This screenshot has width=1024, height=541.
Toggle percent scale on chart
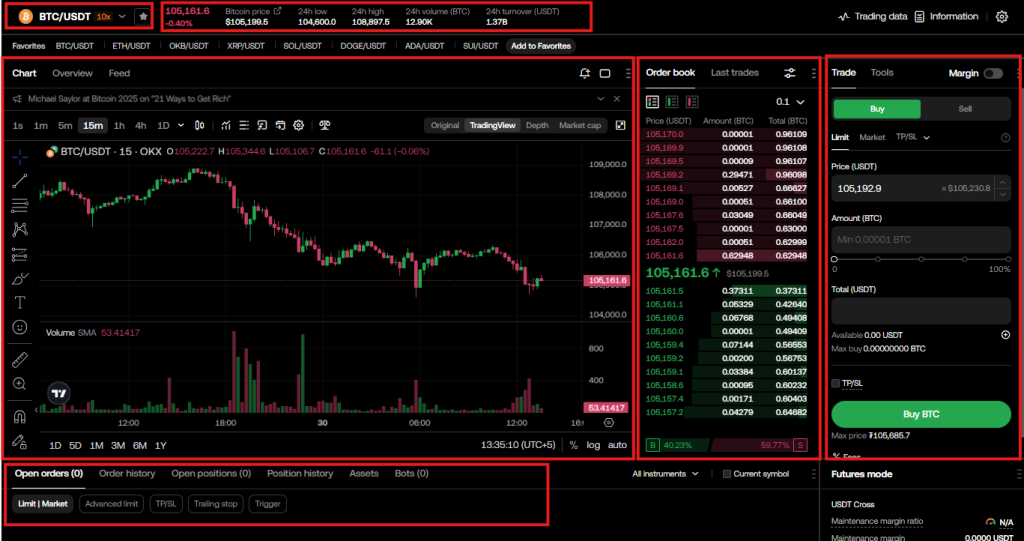pos(573,445)
